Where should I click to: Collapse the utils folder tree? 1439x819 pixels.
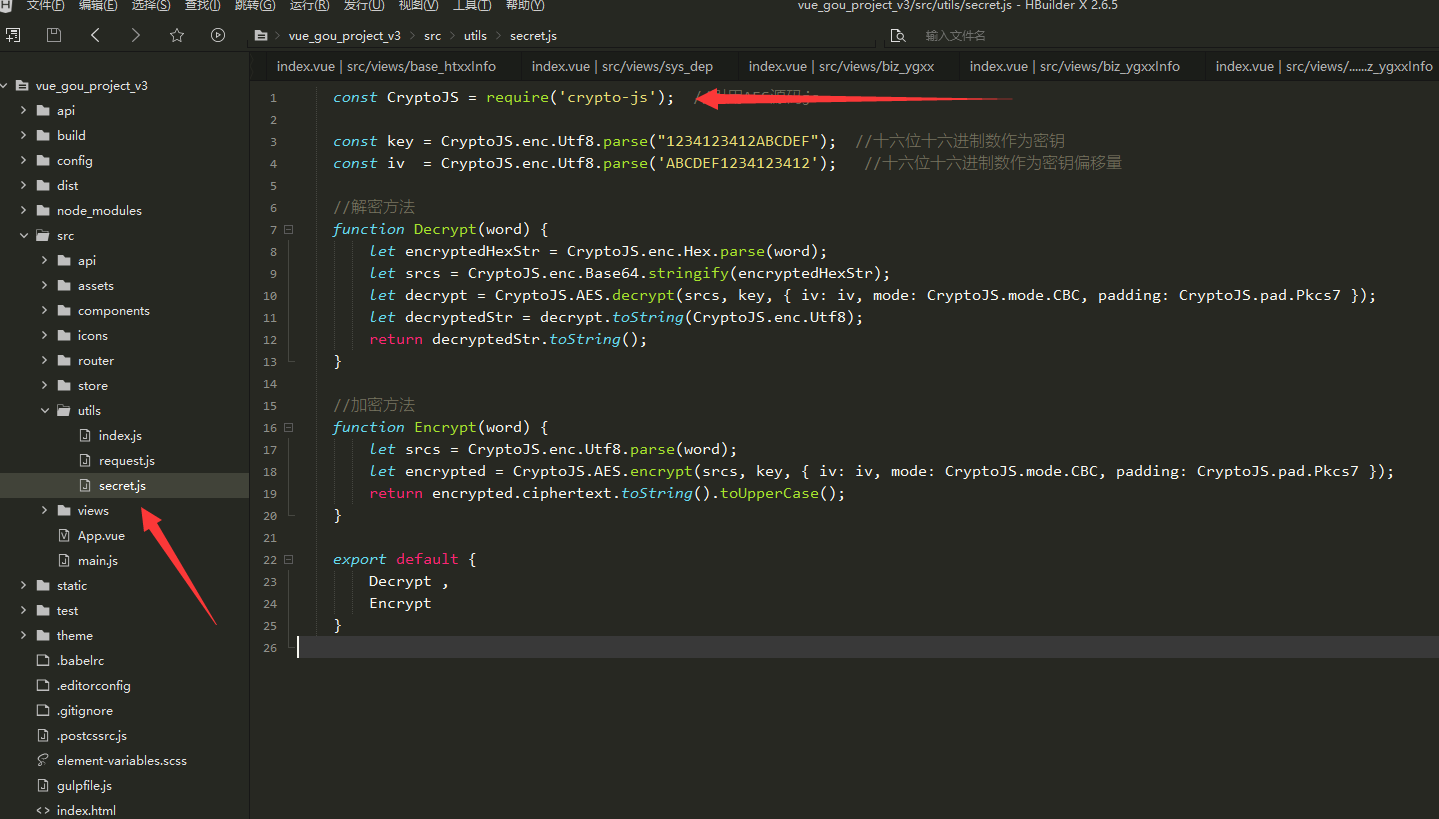[44, 410]
